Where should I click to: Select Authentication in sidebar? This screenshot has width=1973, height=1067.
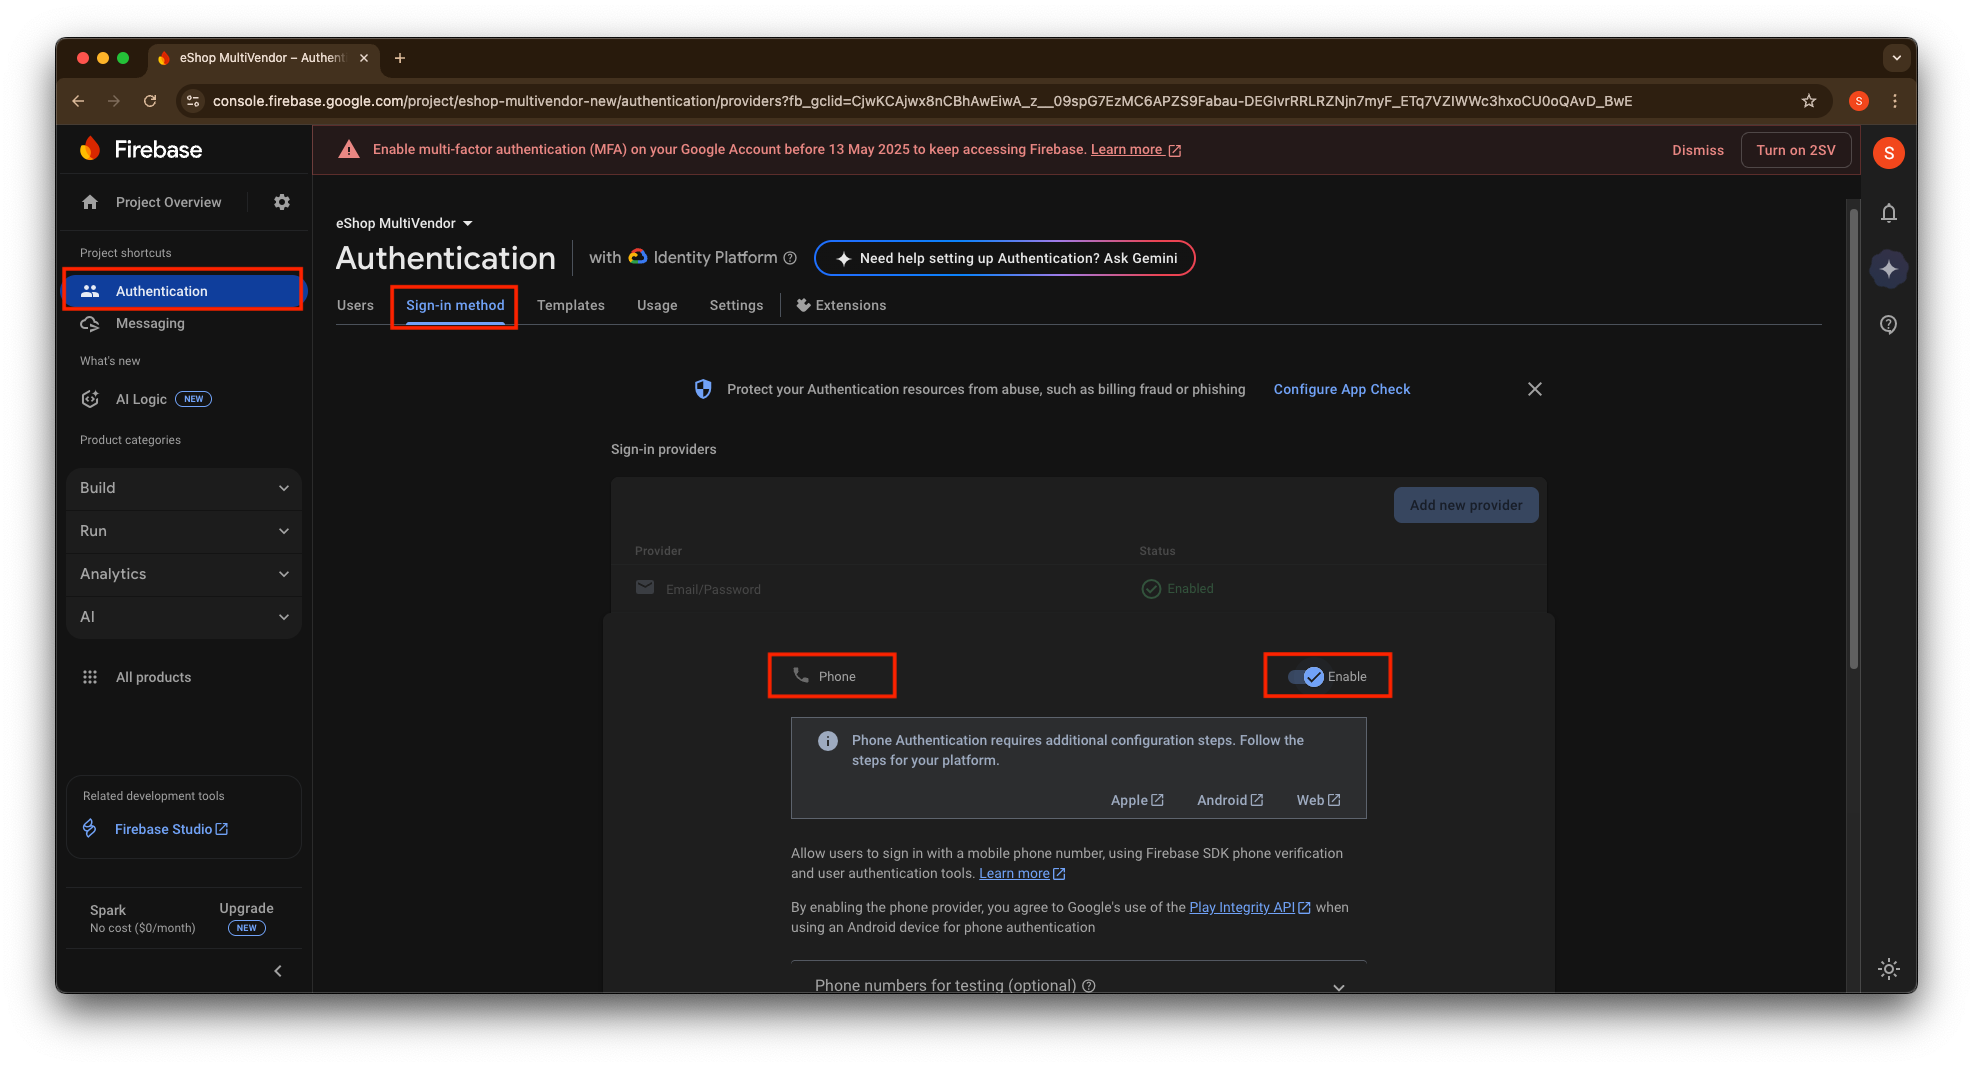click(x=184, y=291)
